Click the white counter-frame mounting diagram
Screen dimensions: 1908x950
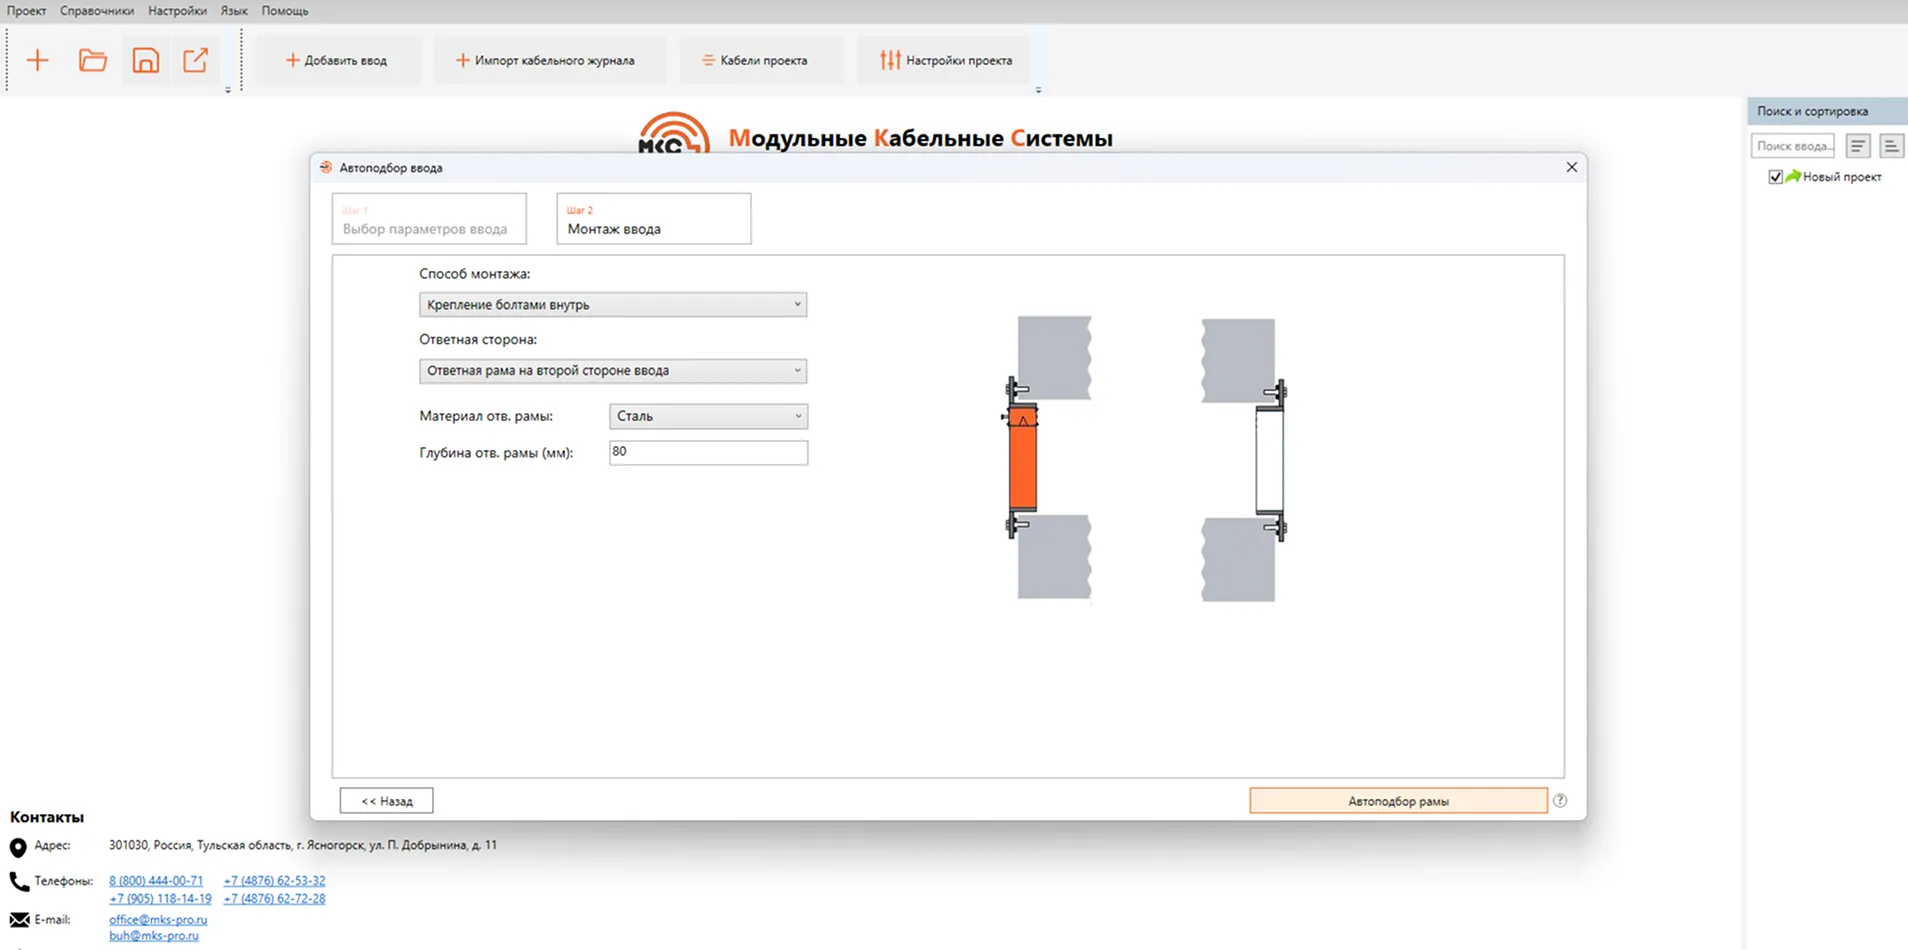click(1244, 460)
